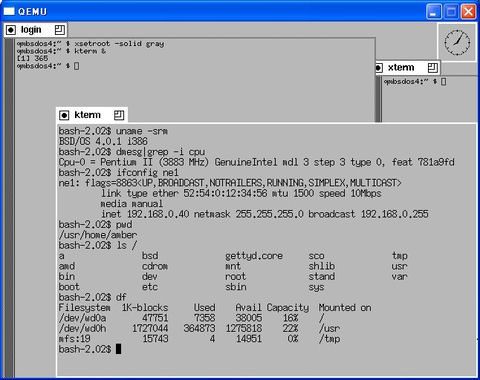
Task: Click the 'ne1: flags=8863' line
Action: point(230,183)
